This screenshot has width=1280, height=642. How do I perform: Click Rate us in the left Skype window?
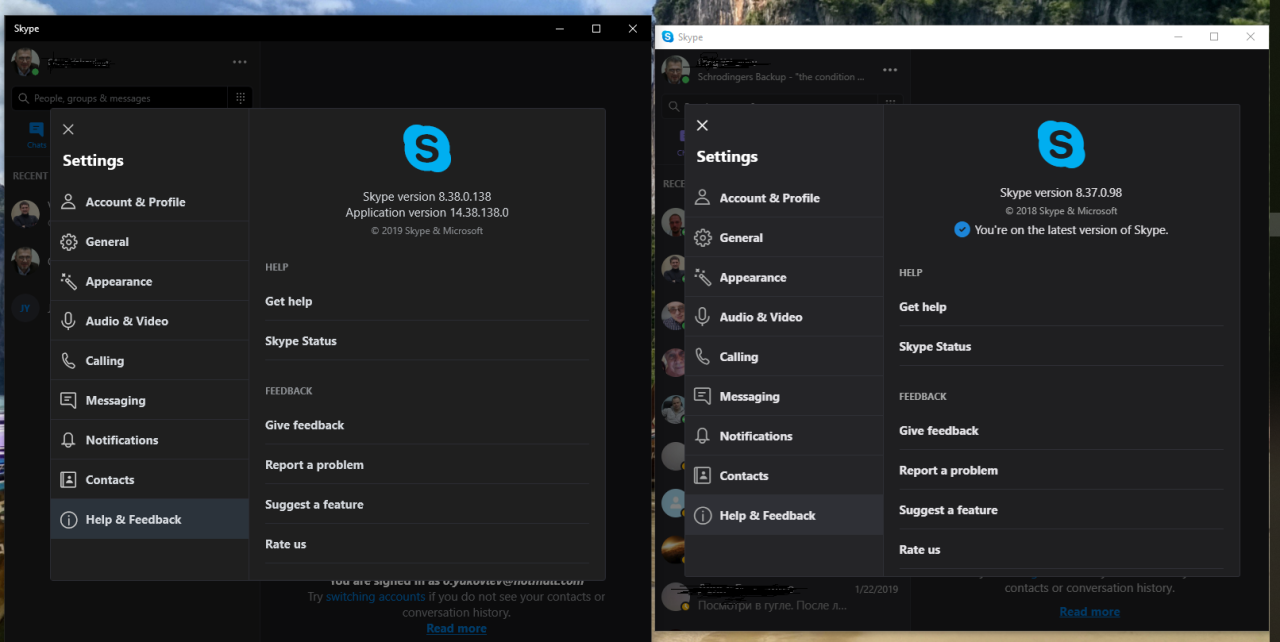(x=427, y=544)
